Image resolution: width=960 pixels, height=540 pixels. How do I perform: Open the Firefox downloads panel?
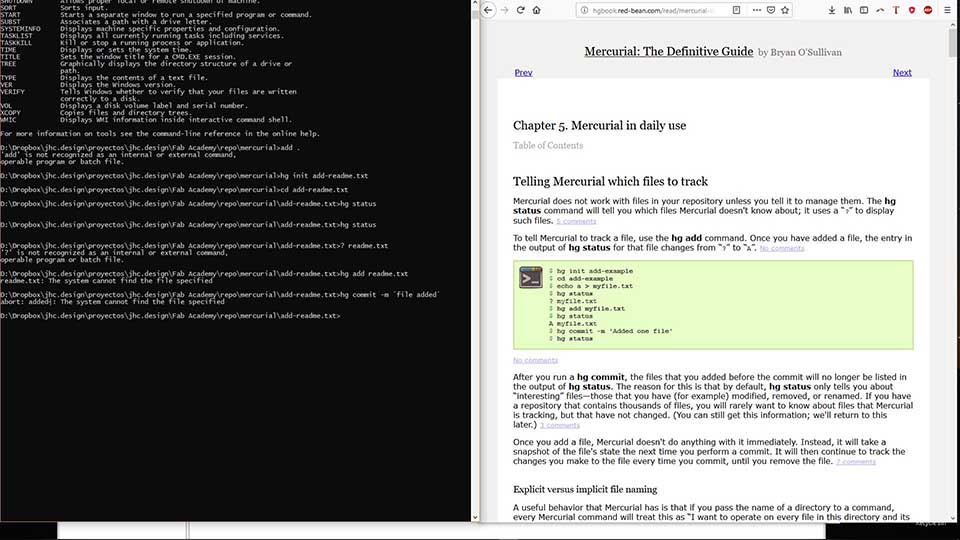point(831,10)
